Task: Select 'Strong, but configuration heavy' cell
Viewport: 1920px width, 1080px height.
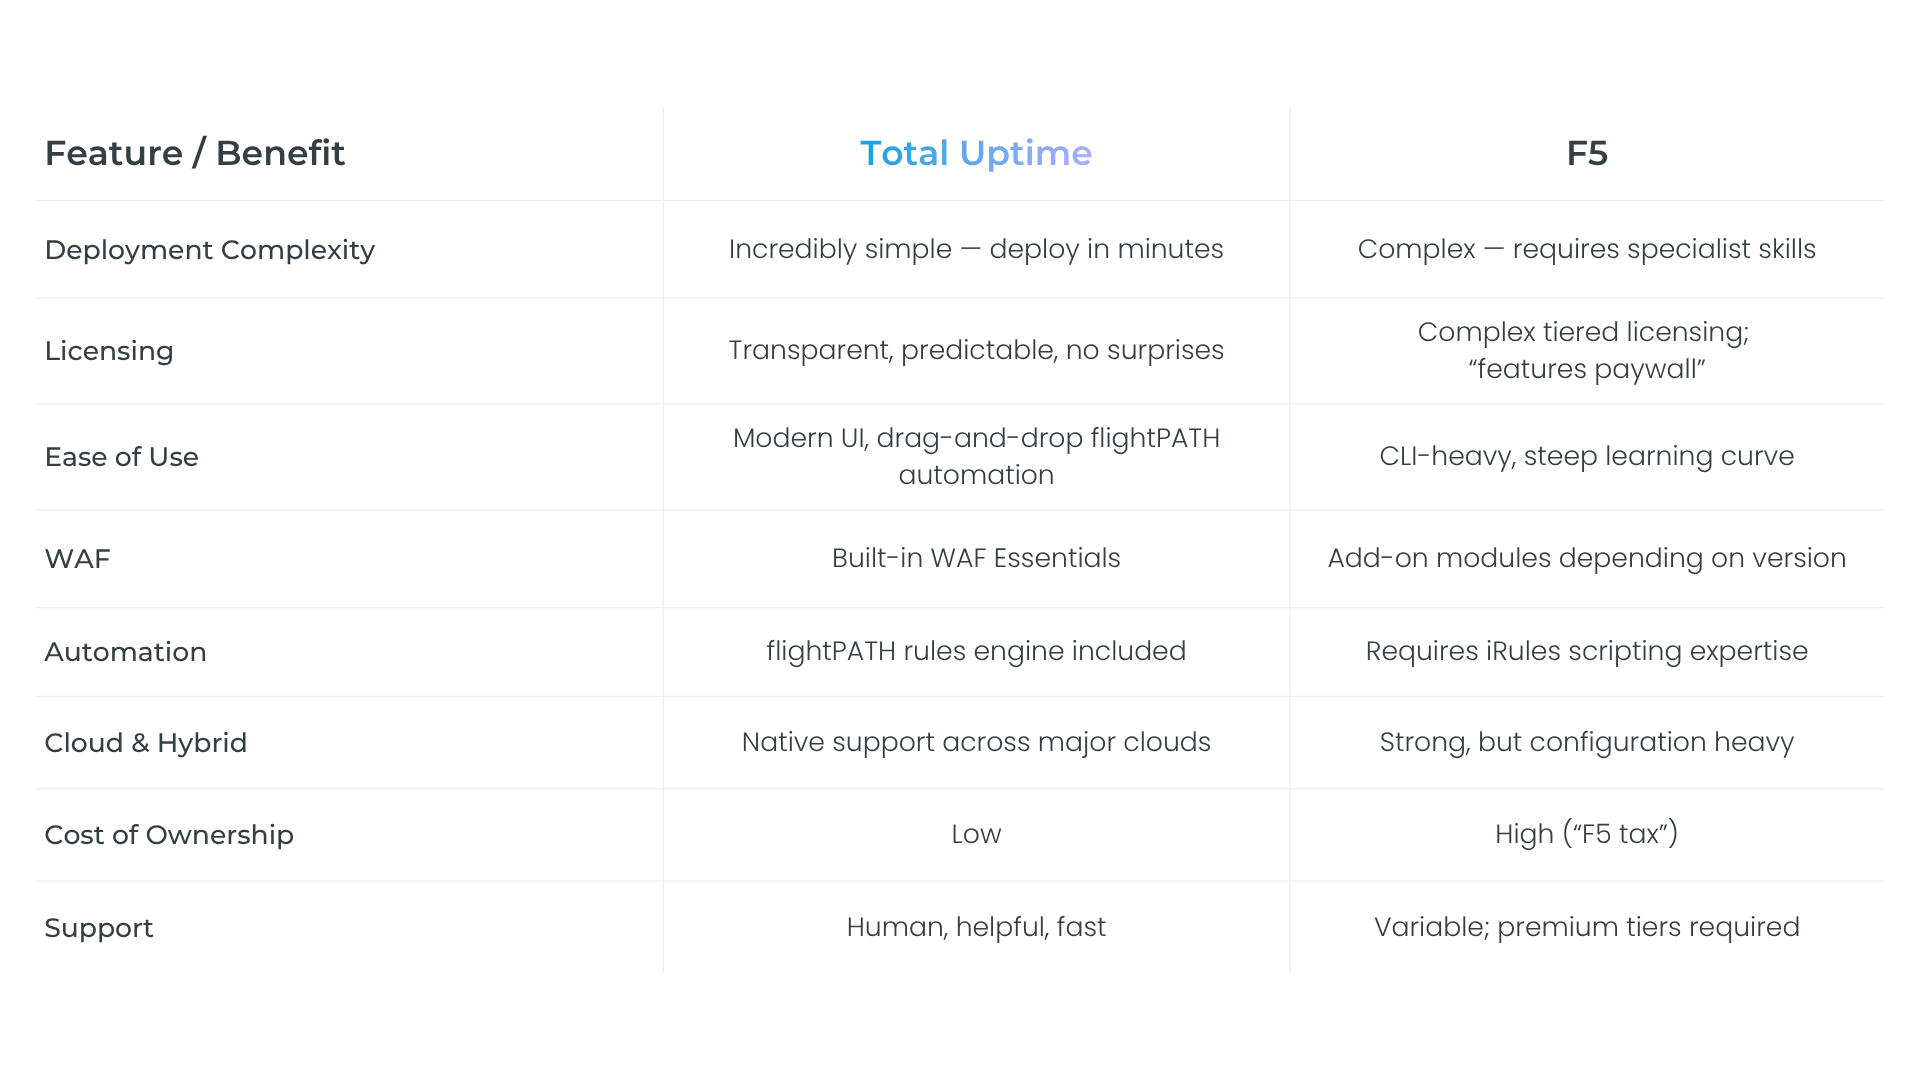Action: pos(1587,742)
